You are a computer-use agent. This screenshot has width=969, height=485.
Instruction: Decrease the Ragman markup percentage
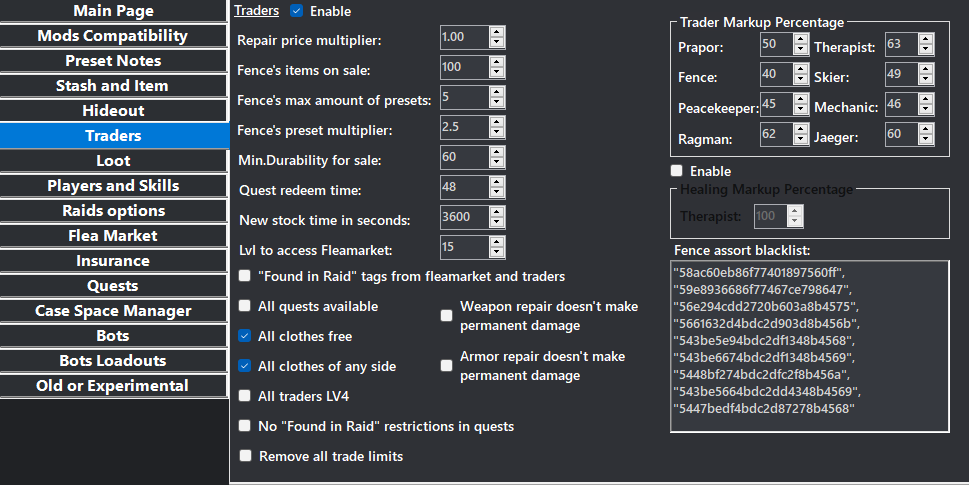[x=799, y=141]
